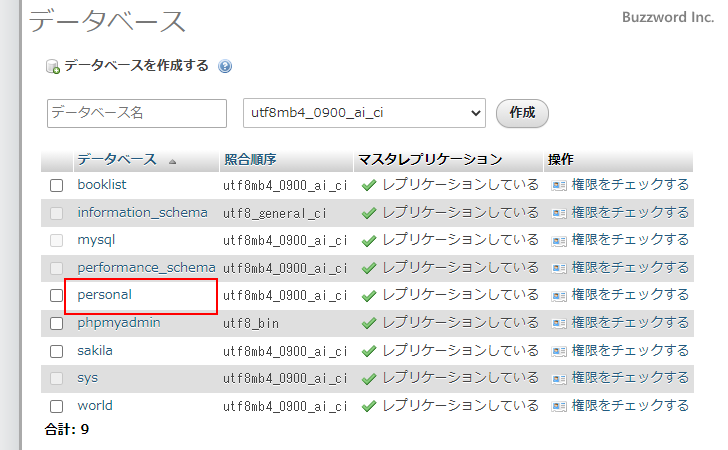Open the personal database link
Screen dimensions: 728x450
tap(104, 295)
